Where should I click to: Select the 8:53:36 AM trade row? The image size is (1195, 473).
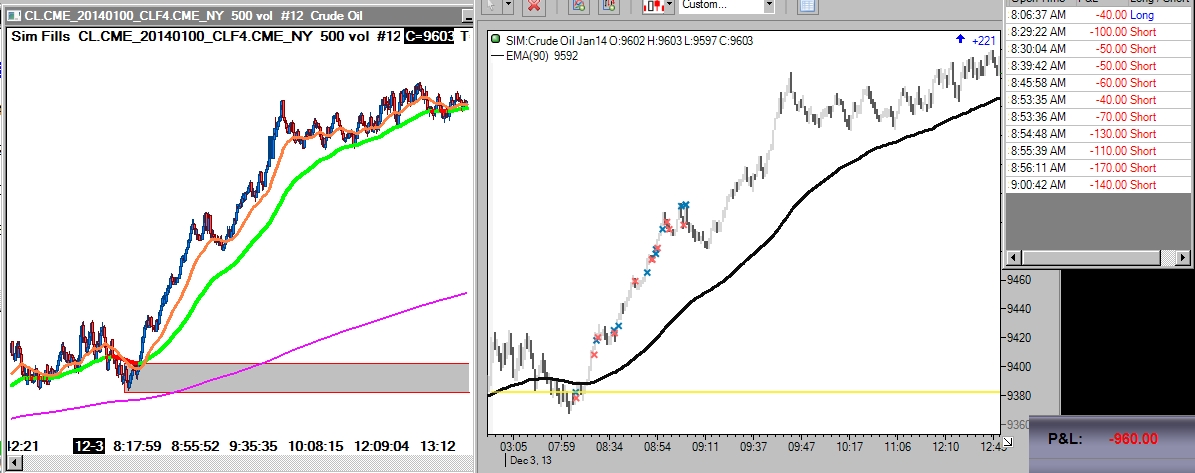coord(1097,117)
